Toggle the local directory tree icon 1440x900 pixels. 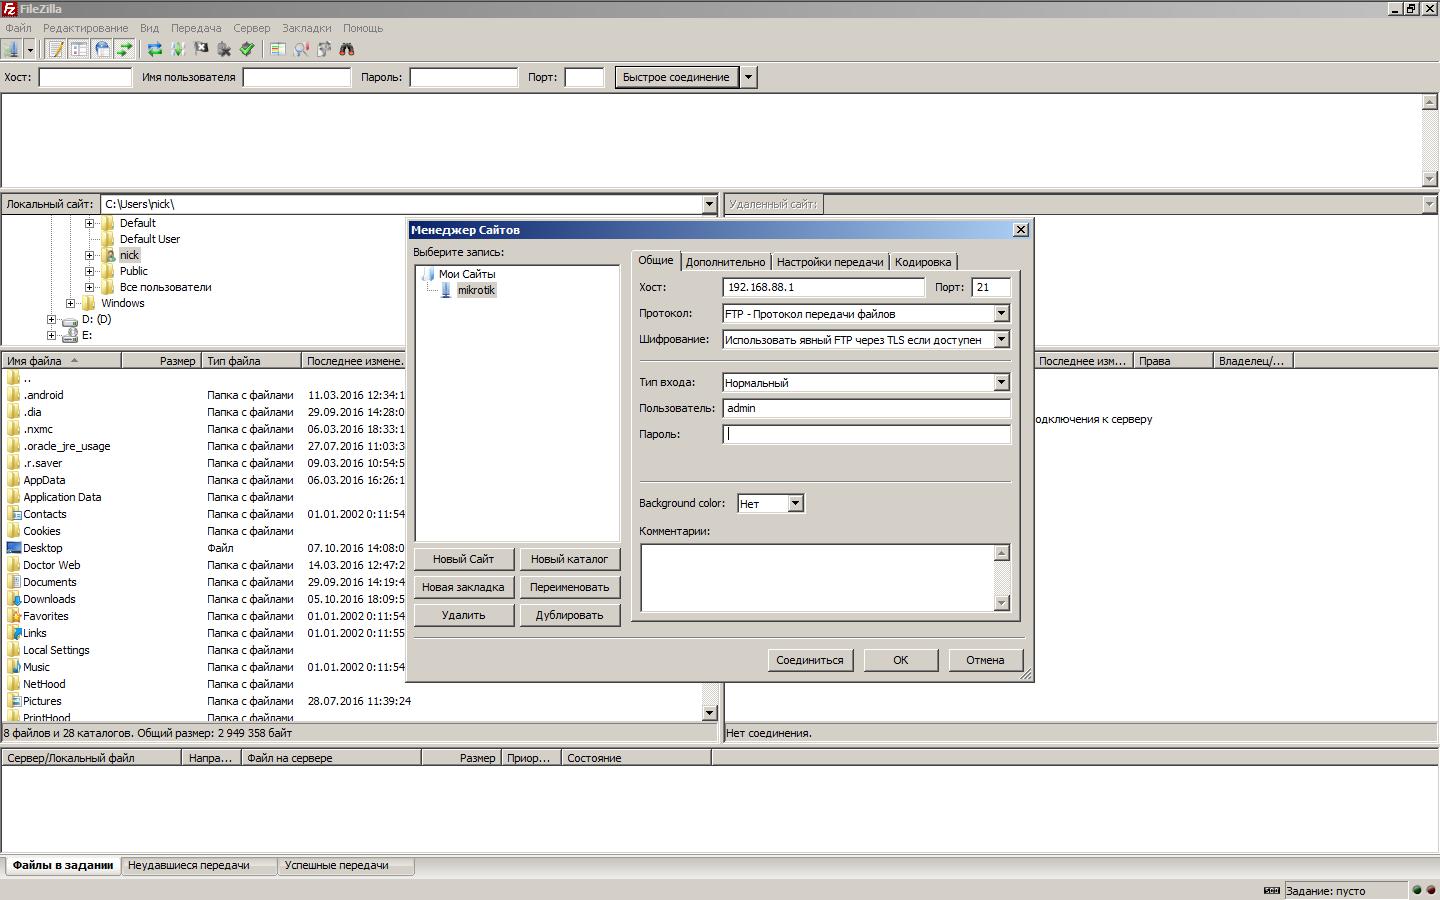79,49
